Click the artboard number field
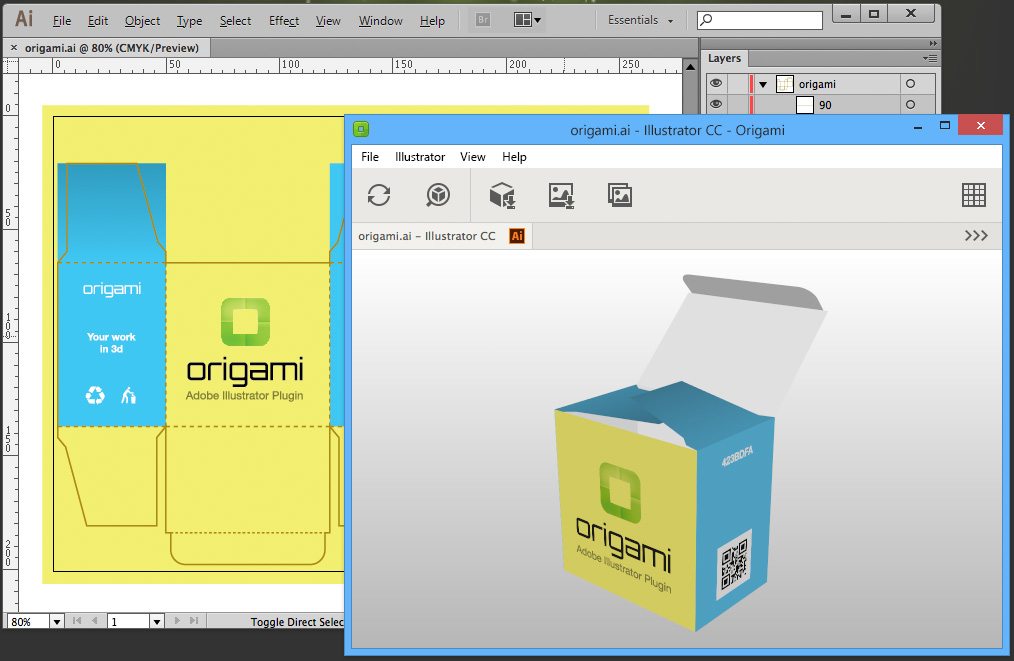This screenshot has width=1014, height=661. (x=128, y=622)
